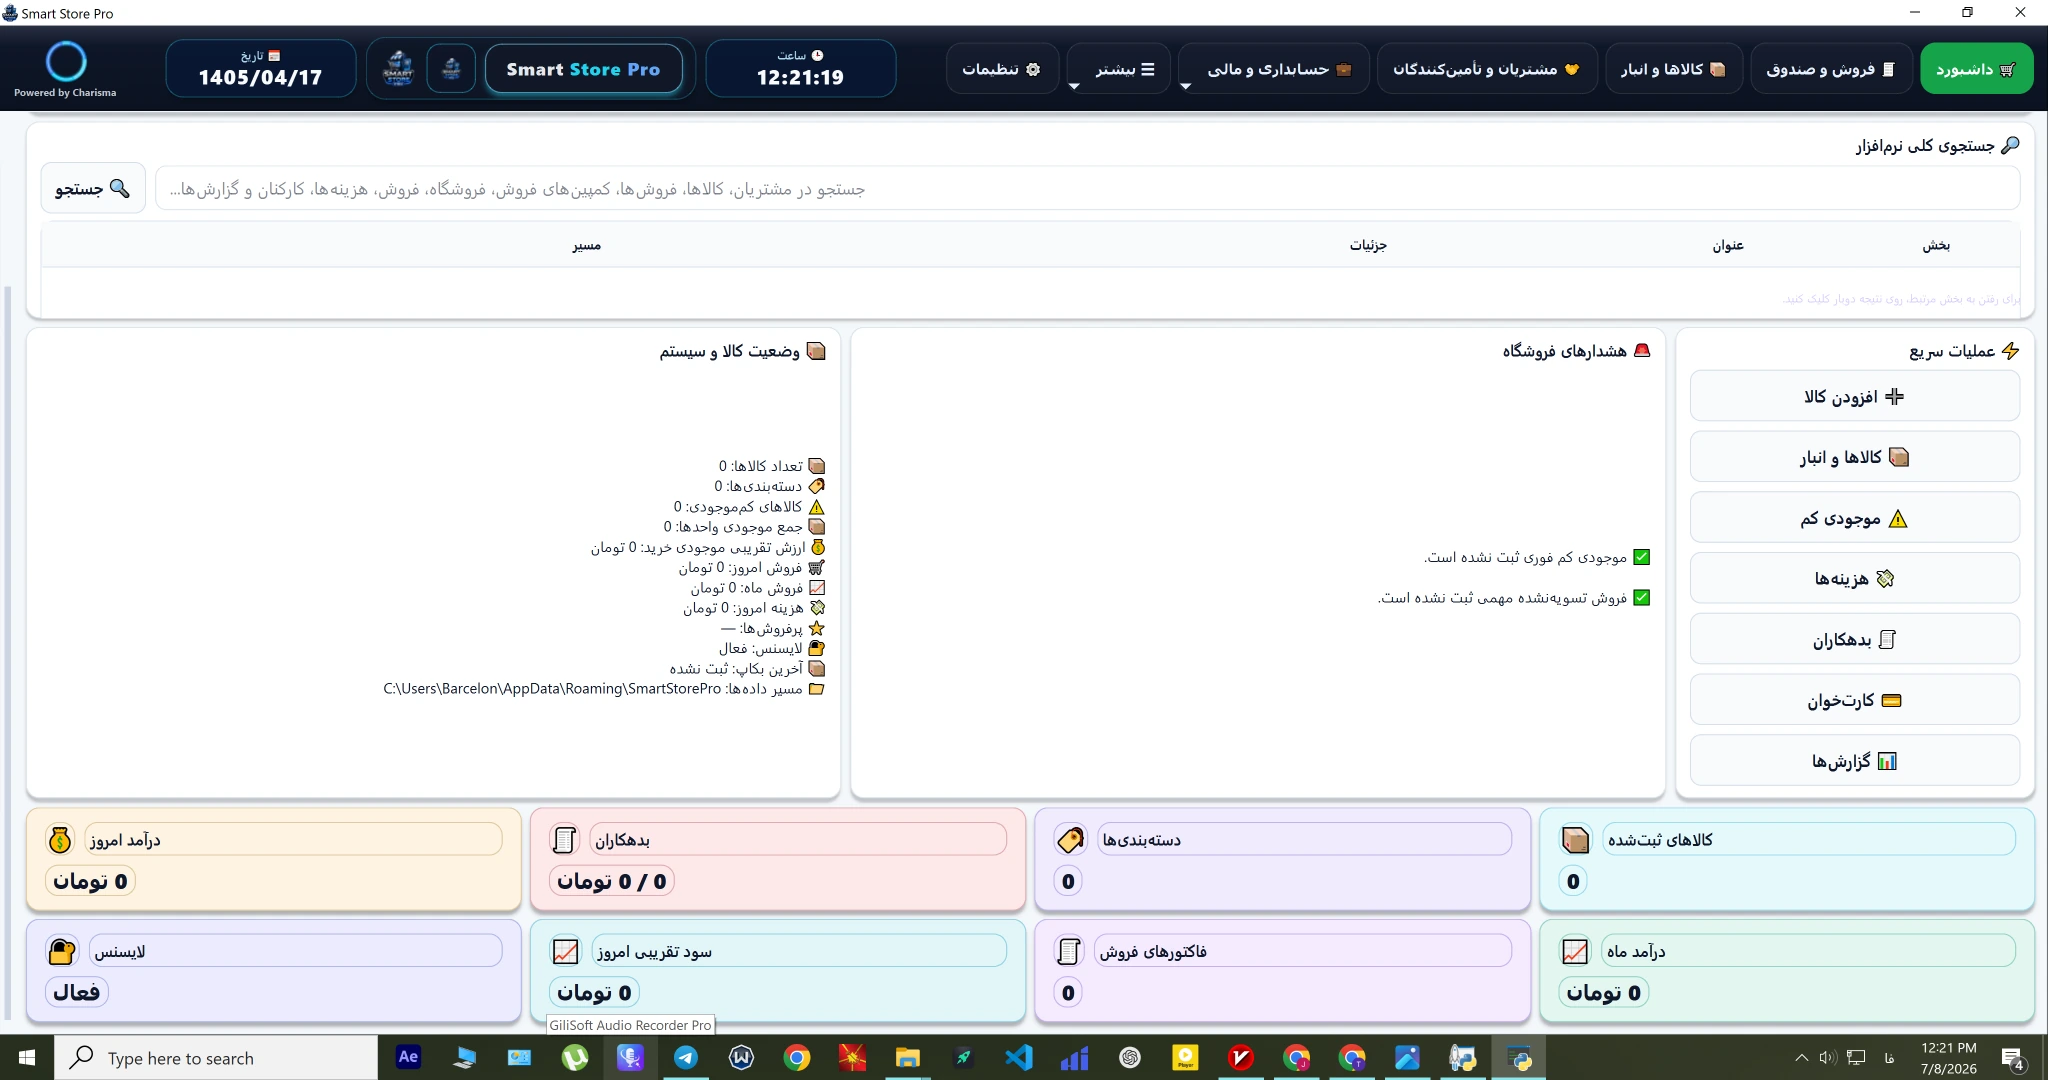2048x1080 pixels.
Task: Click the box icon beside تعداد کالاها
Action: pyautogui.click(x=816, y=466)
